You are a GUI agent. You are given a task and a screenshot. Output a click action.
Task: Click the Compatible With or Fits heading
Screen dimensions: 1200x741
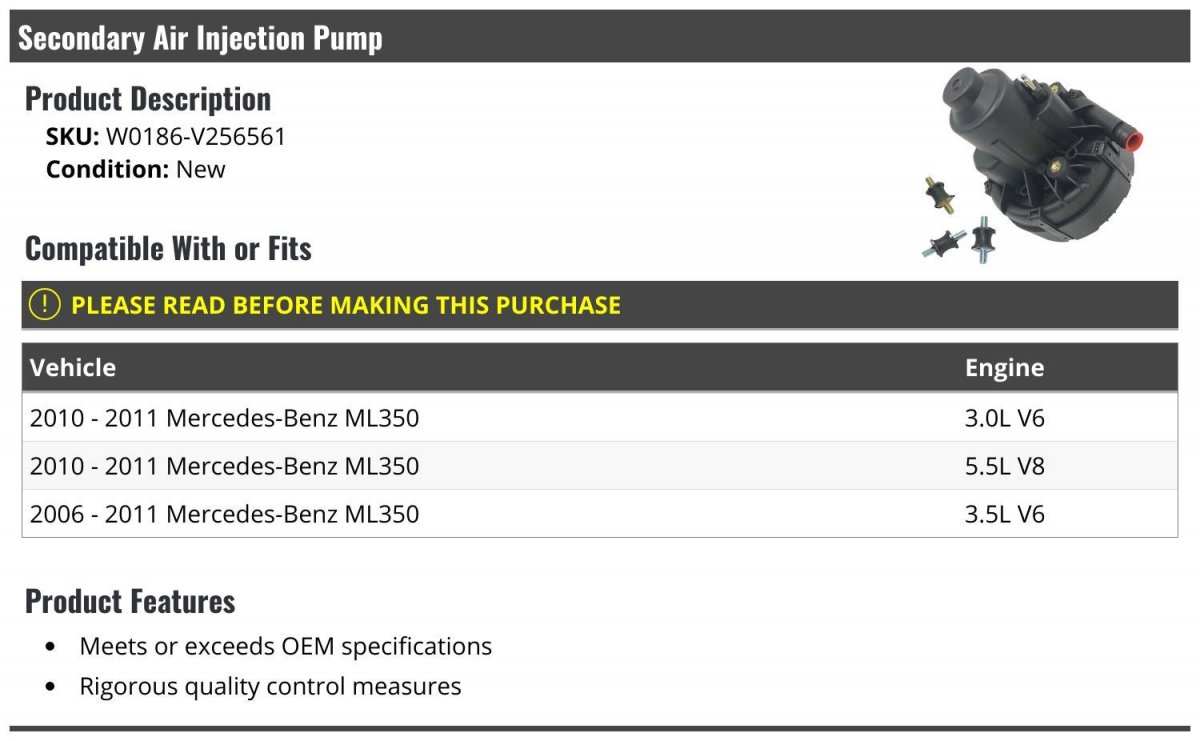click(x=168, y=248)
